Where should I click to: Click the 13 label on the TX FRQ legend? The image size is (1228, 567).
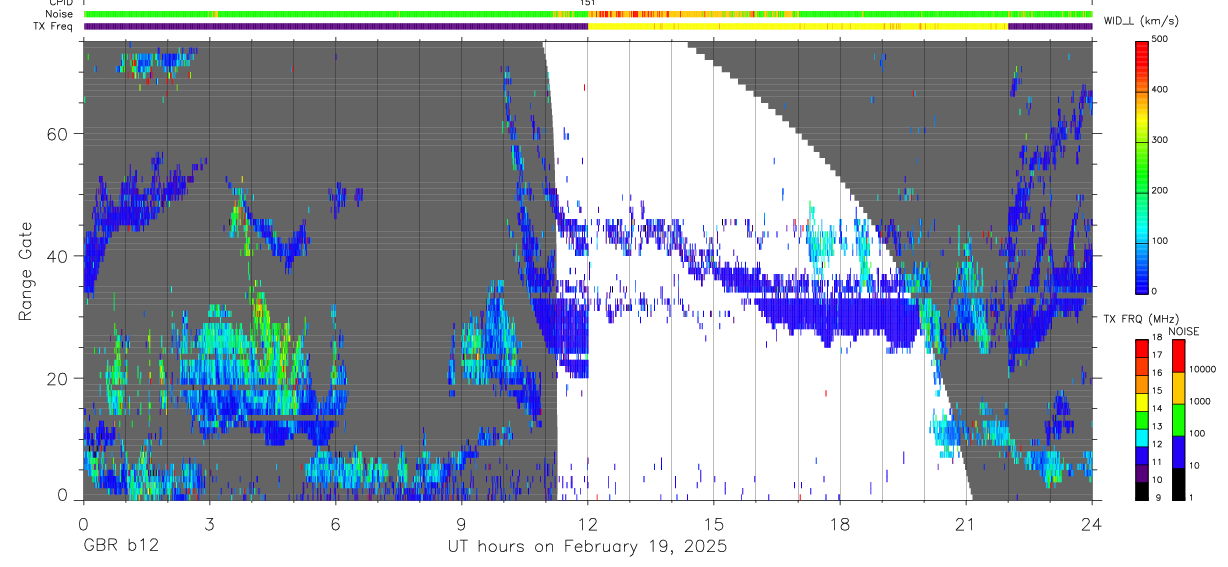(x=1157, y=427)
